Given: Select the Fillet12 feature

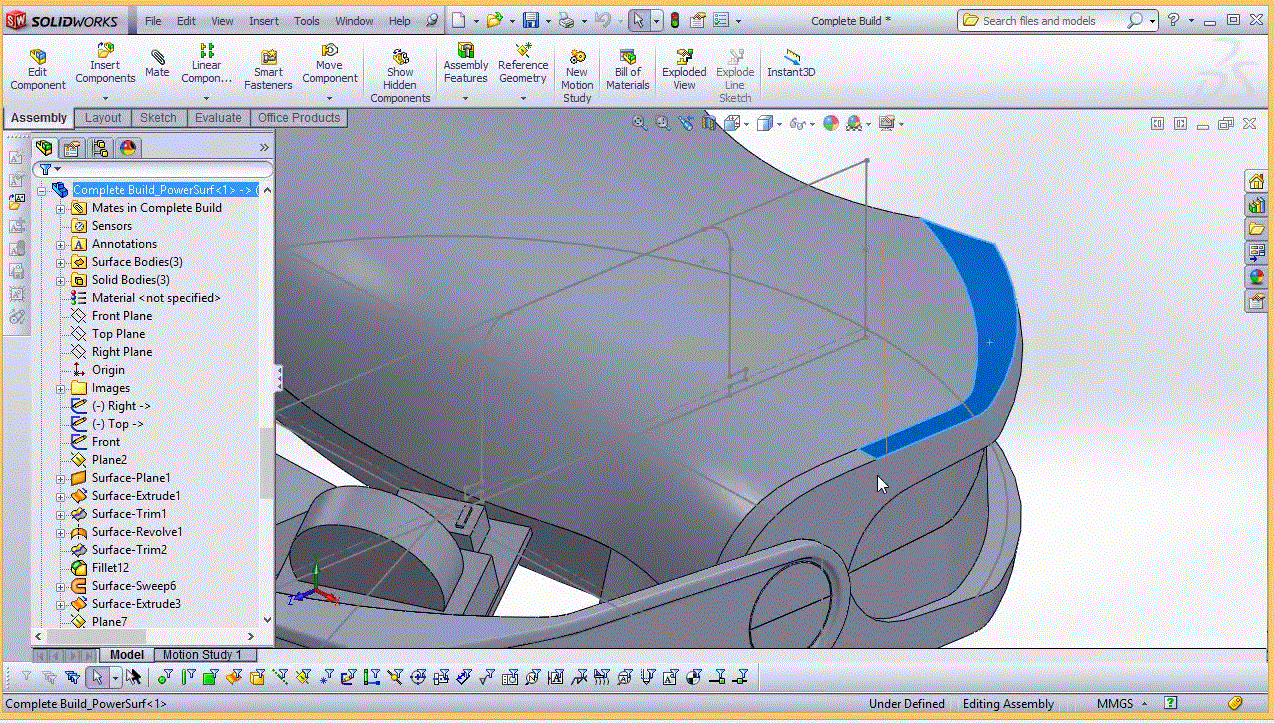Looking at the screenshot, I should click(110, 568).
